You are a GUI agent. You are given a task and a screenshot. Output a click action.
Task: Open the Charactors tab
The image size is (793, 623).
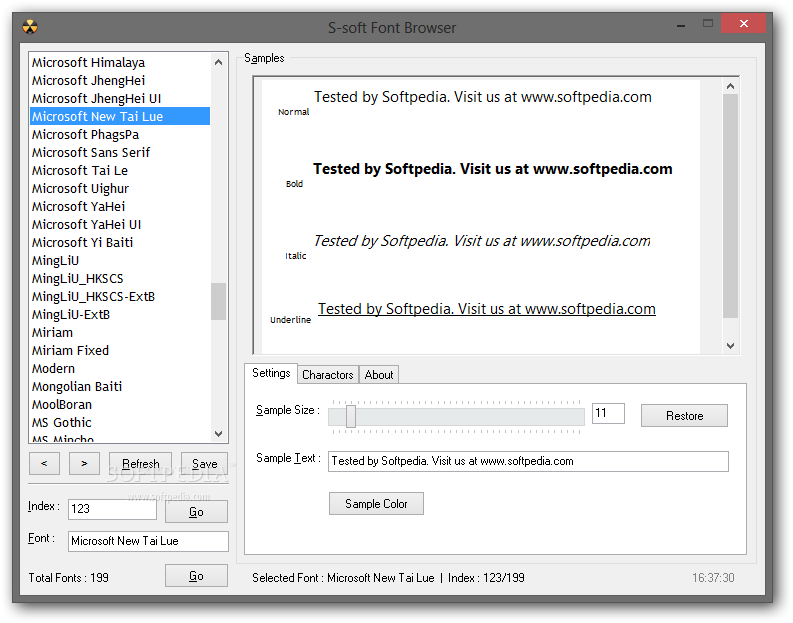(328, 375)
